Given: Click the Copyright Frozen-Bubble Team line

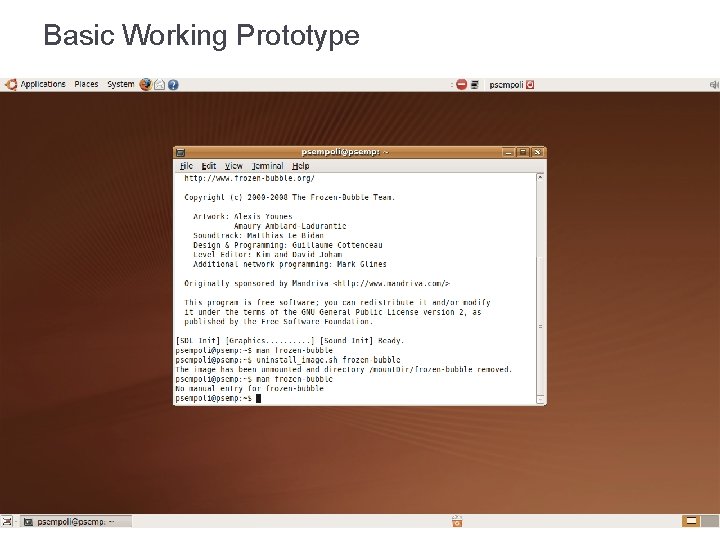Looking at the screenshot, I should tap(289, 197).
